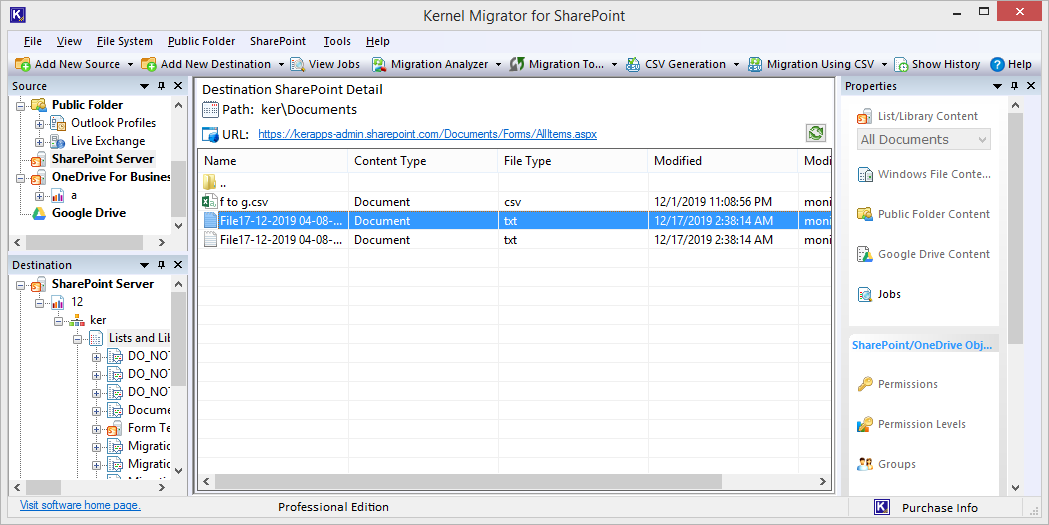Sort by the Modified column header
Viewport: 1049px width, 525px height.
point(723,161)
